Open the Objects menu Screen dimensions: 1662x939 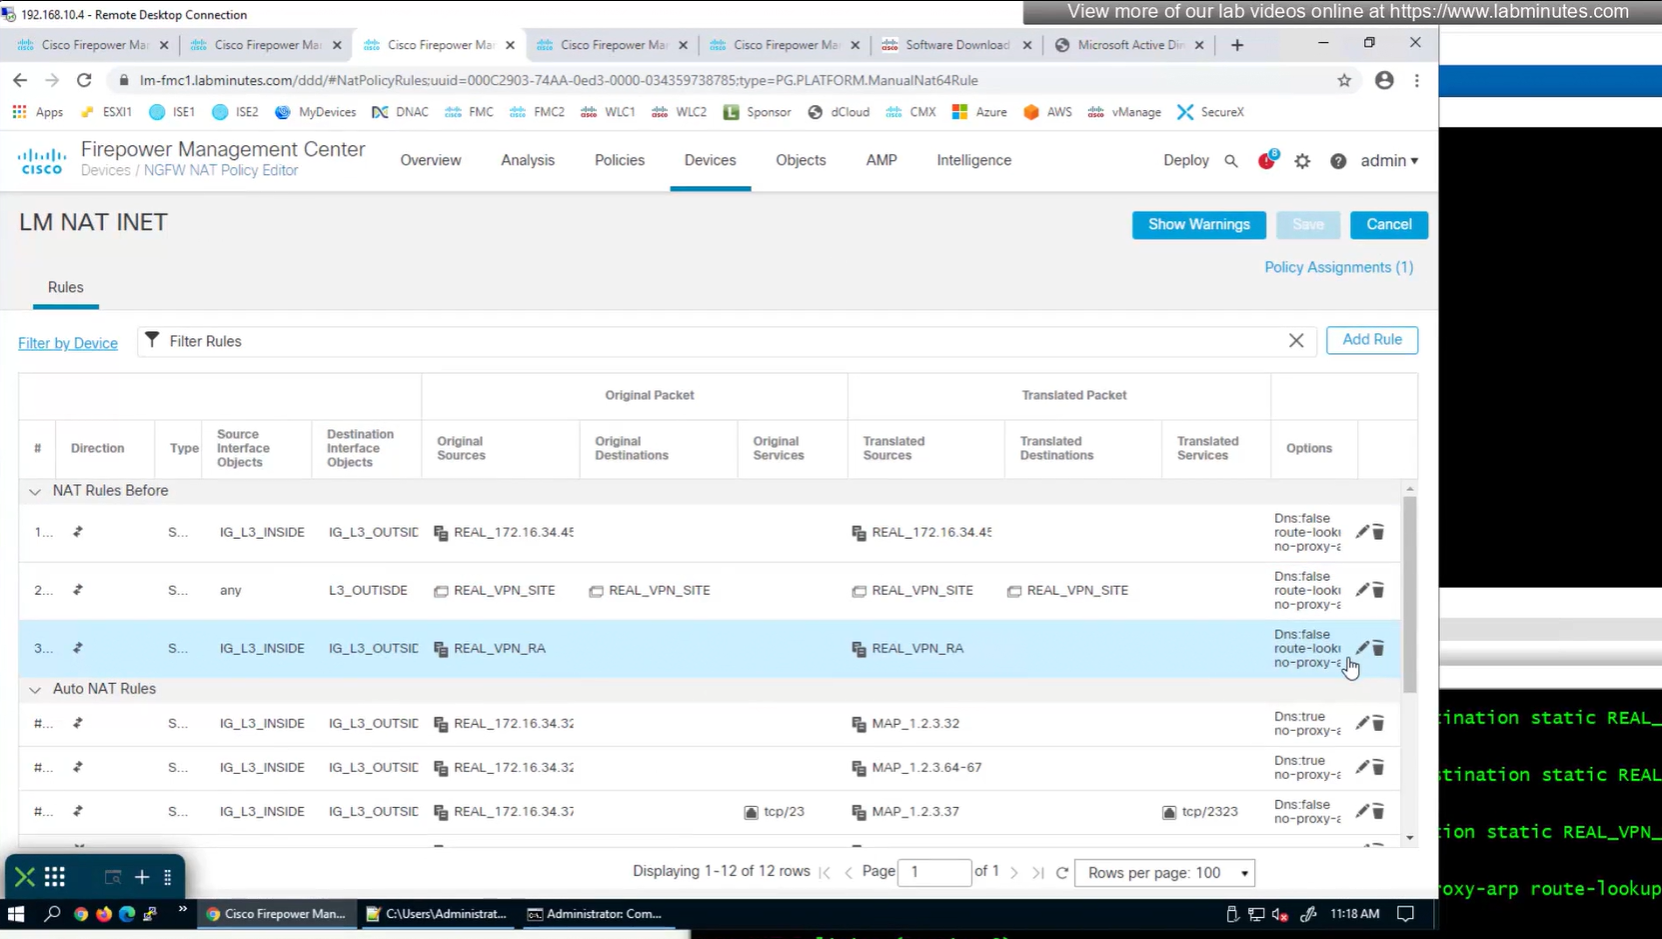[800, 160]
